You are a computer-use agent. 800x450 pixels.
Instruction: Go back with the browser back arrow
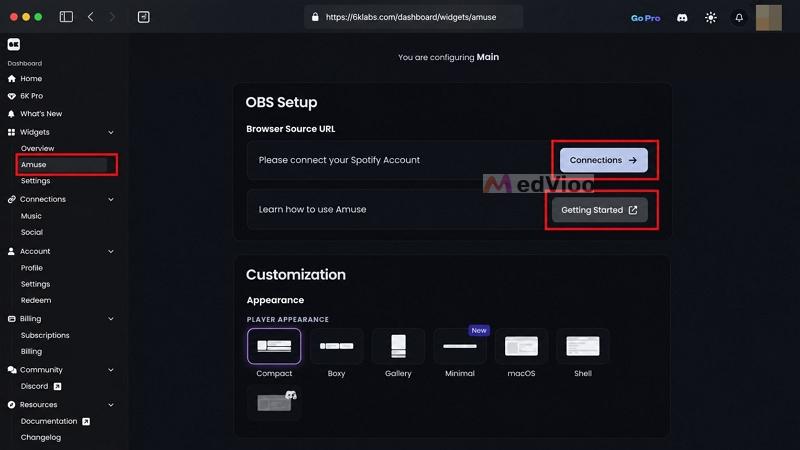click(x=90, y=17)
